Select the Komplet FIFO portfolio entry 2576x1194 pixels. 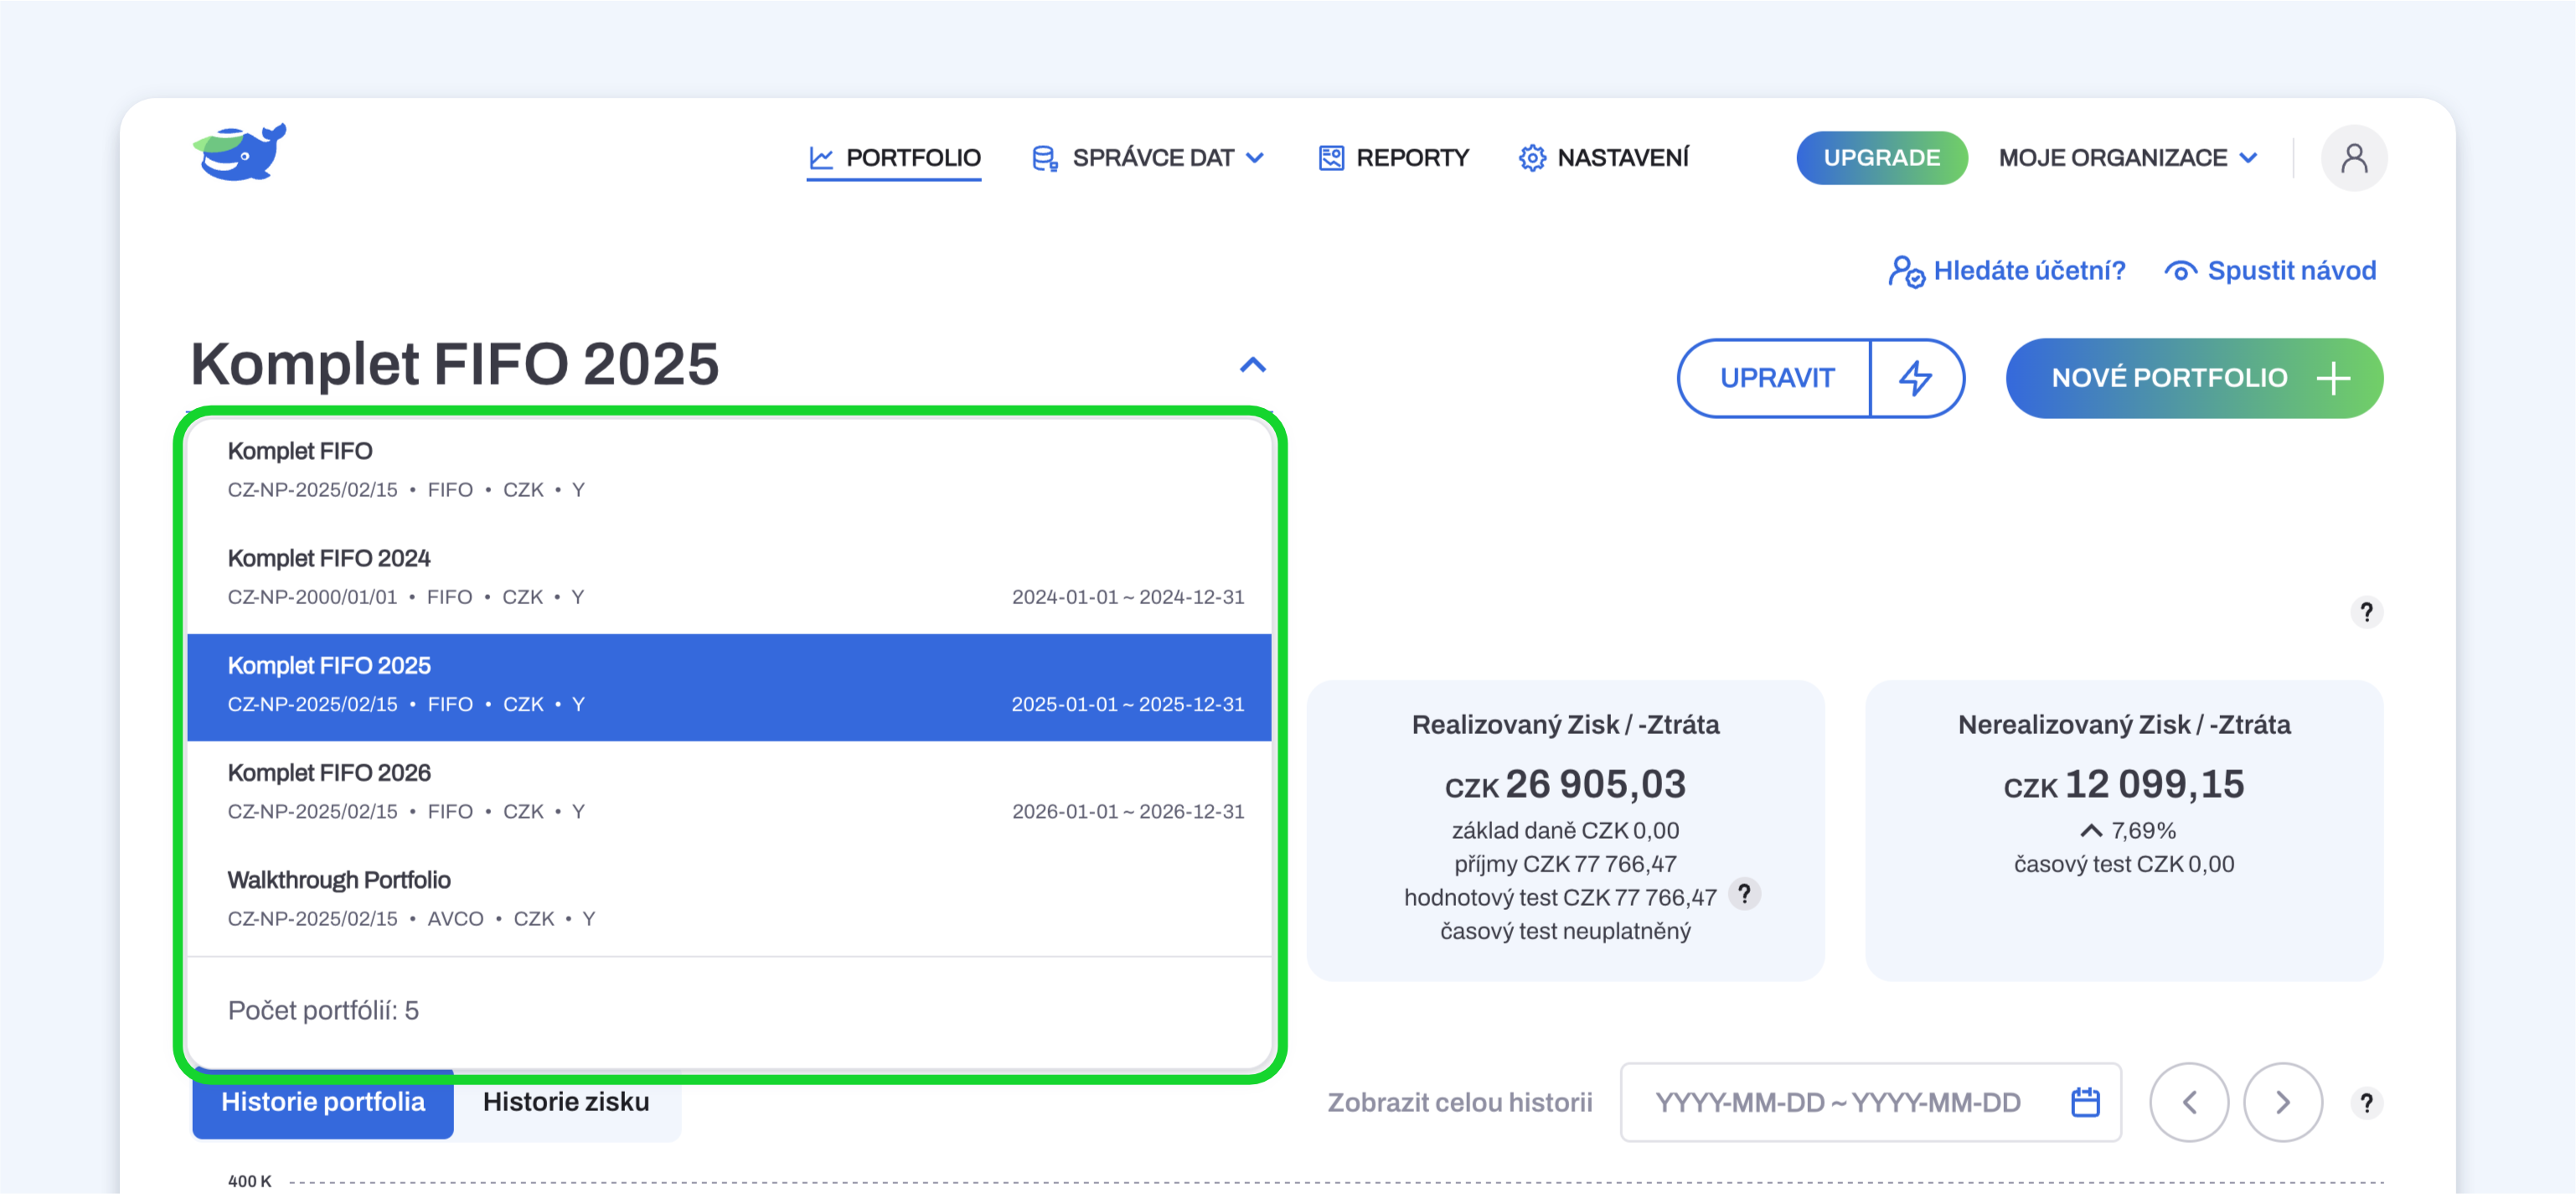tap(729, 471)
